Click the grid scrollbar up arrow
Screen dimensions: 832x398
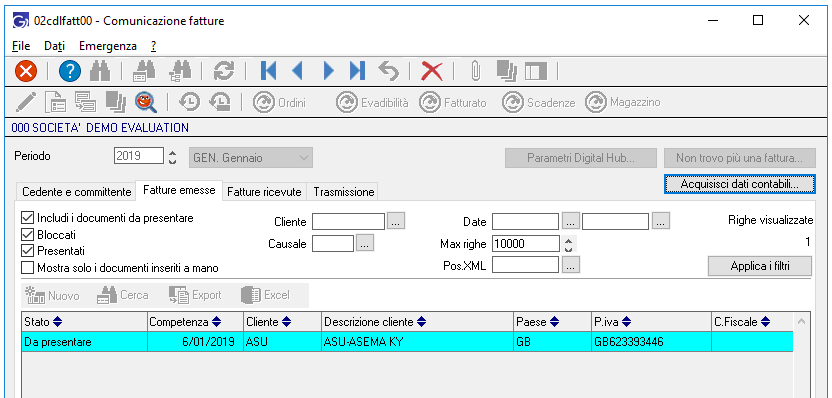(801, 322)
